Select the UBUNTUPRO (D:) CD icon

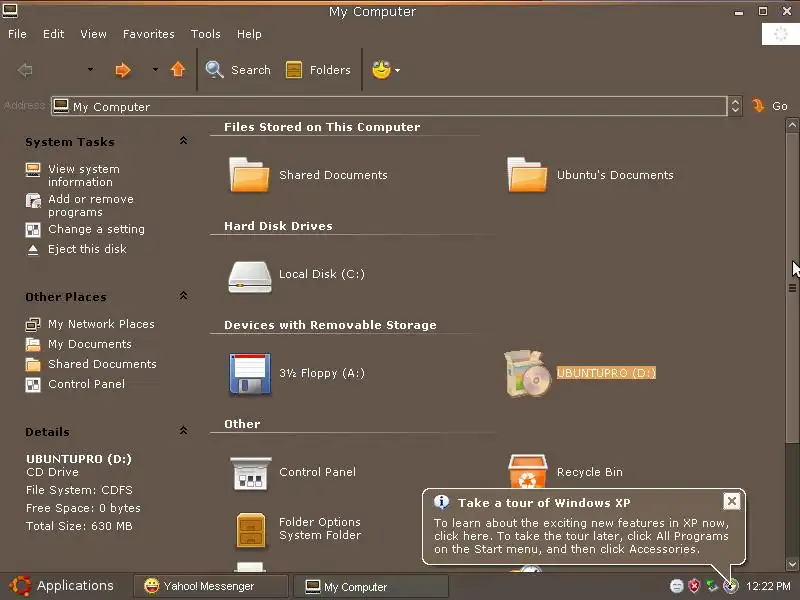coord(528,373)
